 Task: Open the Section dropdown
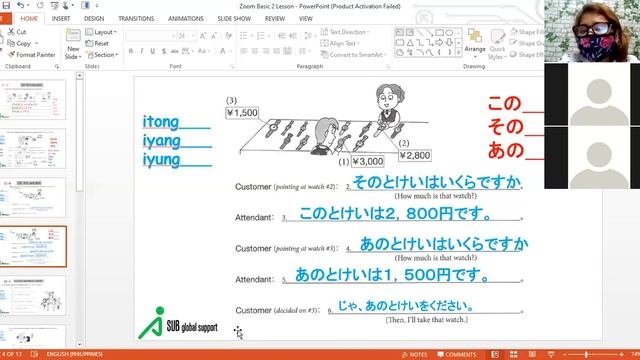102,55
